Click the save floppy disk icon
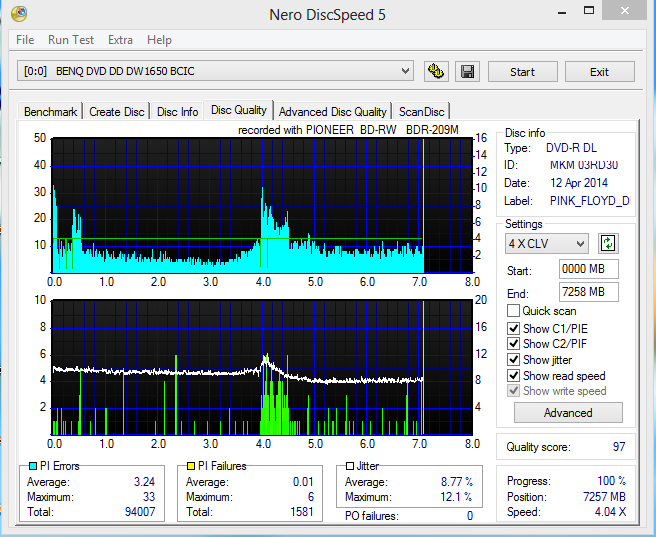Viewport: 656px width, 537px height. point(467,72)
